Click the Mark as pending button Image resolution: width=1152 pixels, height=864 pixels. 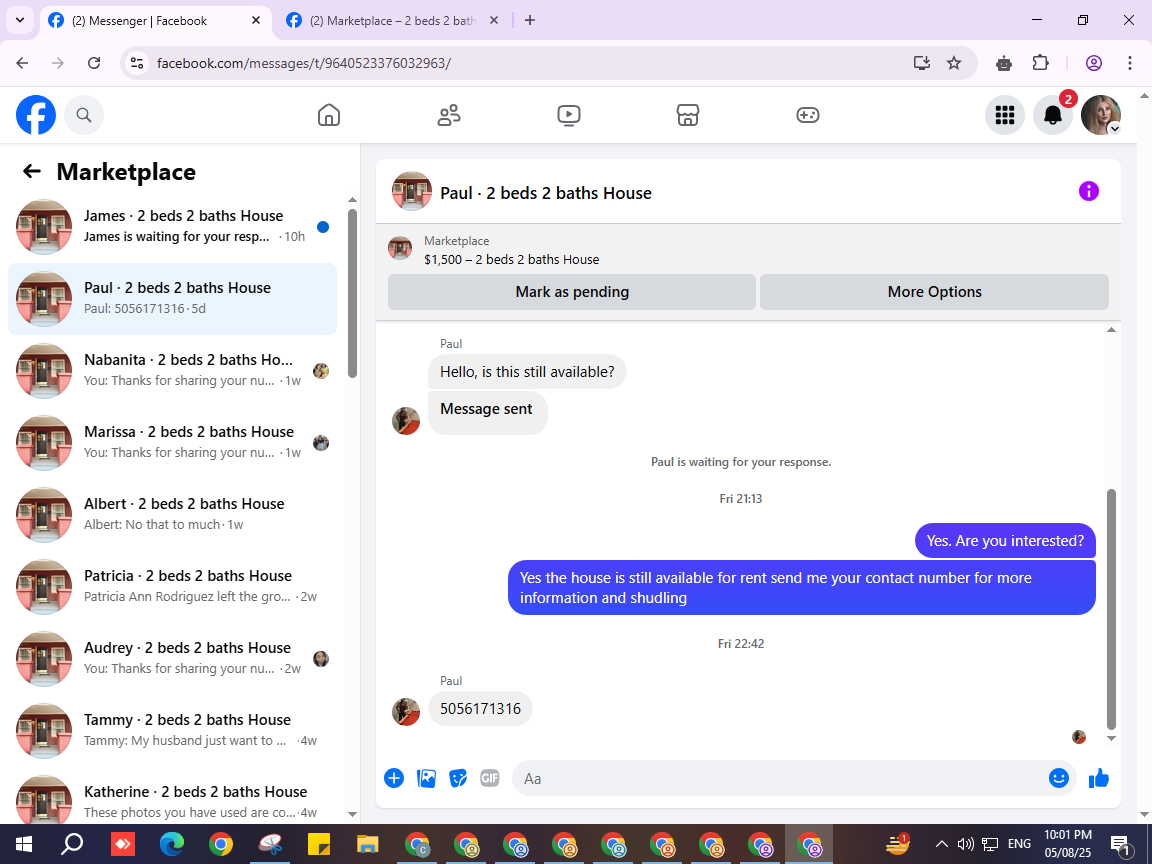click(x=572, y=292)
